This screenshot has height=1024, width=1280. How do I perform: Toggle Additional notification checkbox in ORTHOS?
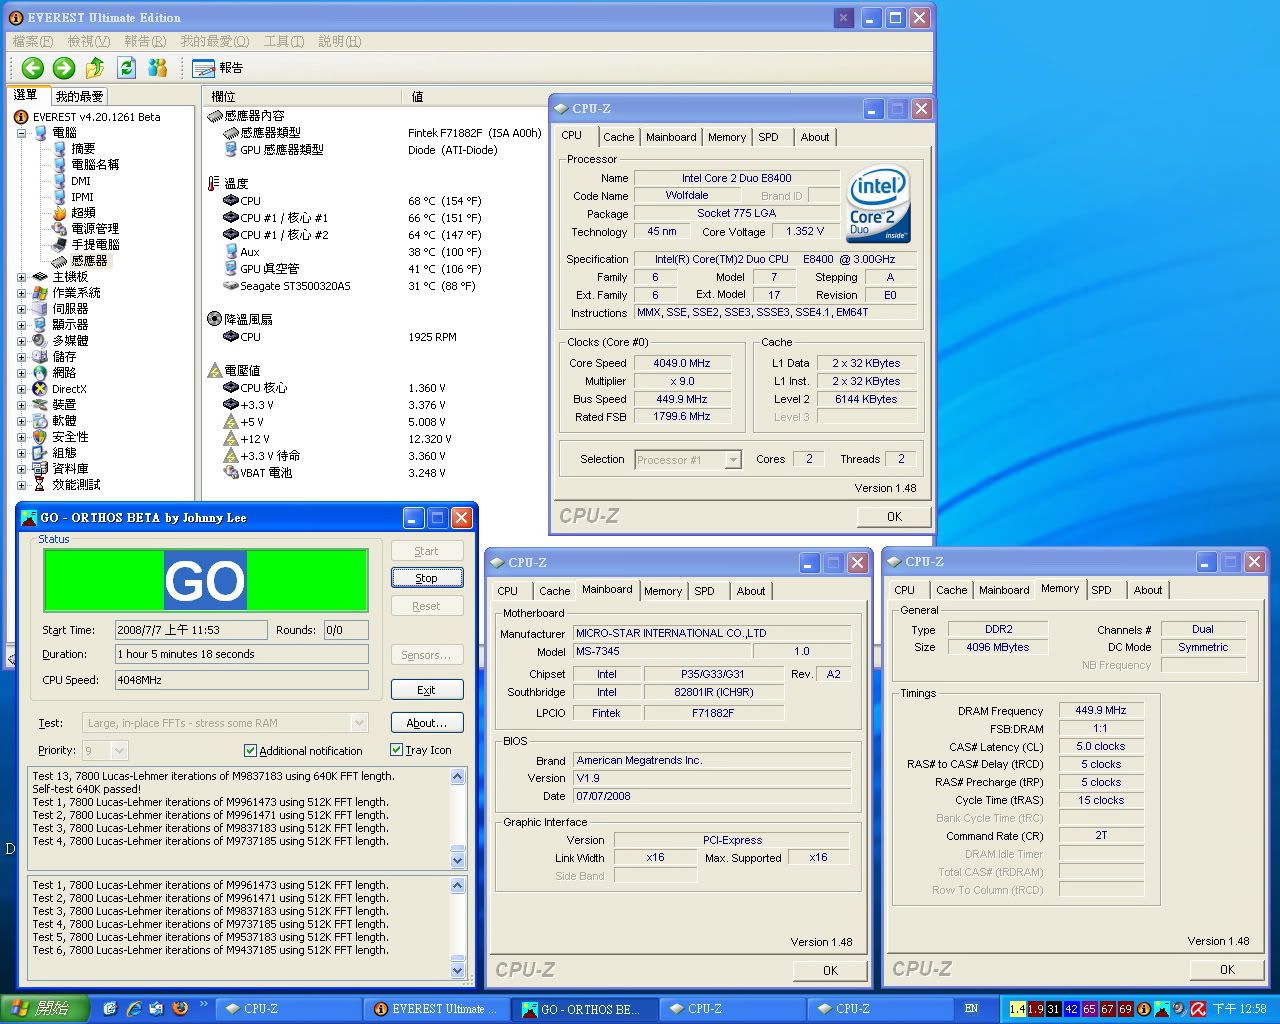250,751
